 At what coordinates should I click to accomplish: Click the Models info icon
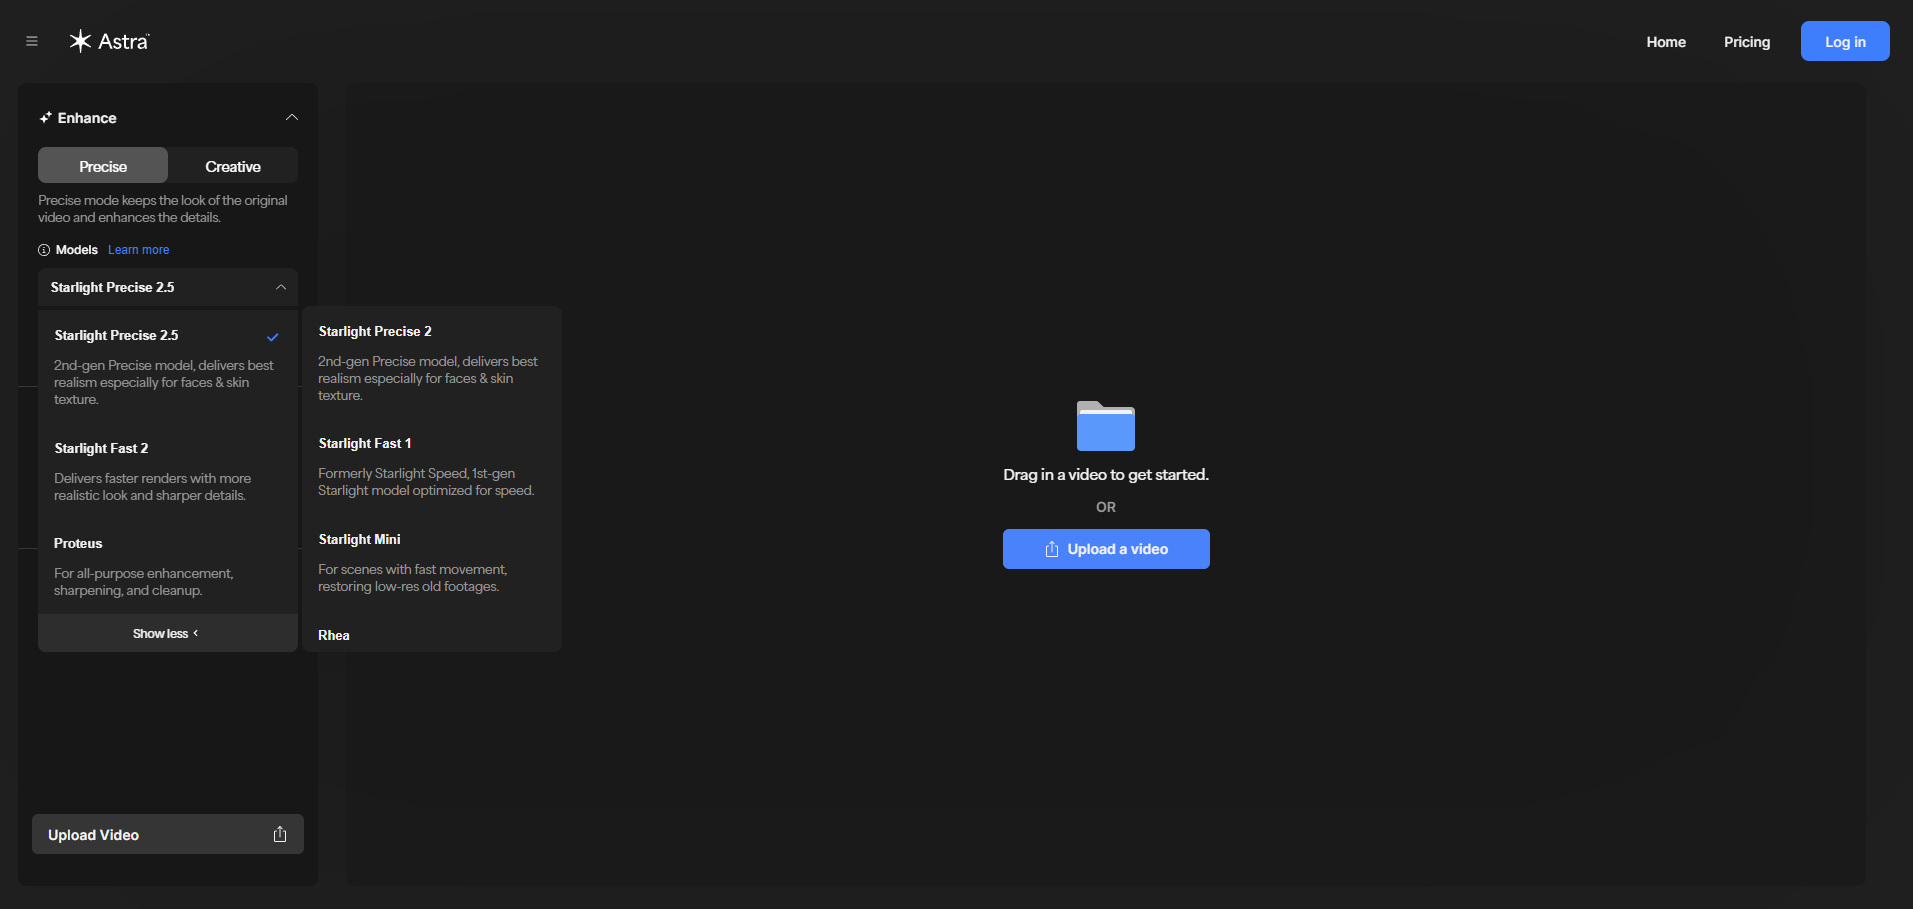[x=44, y=250]
